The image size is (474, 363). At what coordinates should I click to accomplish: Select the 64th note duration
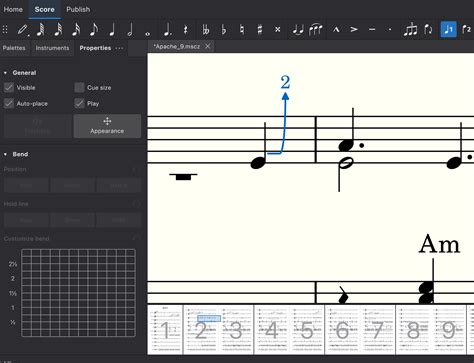pos(41,30)
